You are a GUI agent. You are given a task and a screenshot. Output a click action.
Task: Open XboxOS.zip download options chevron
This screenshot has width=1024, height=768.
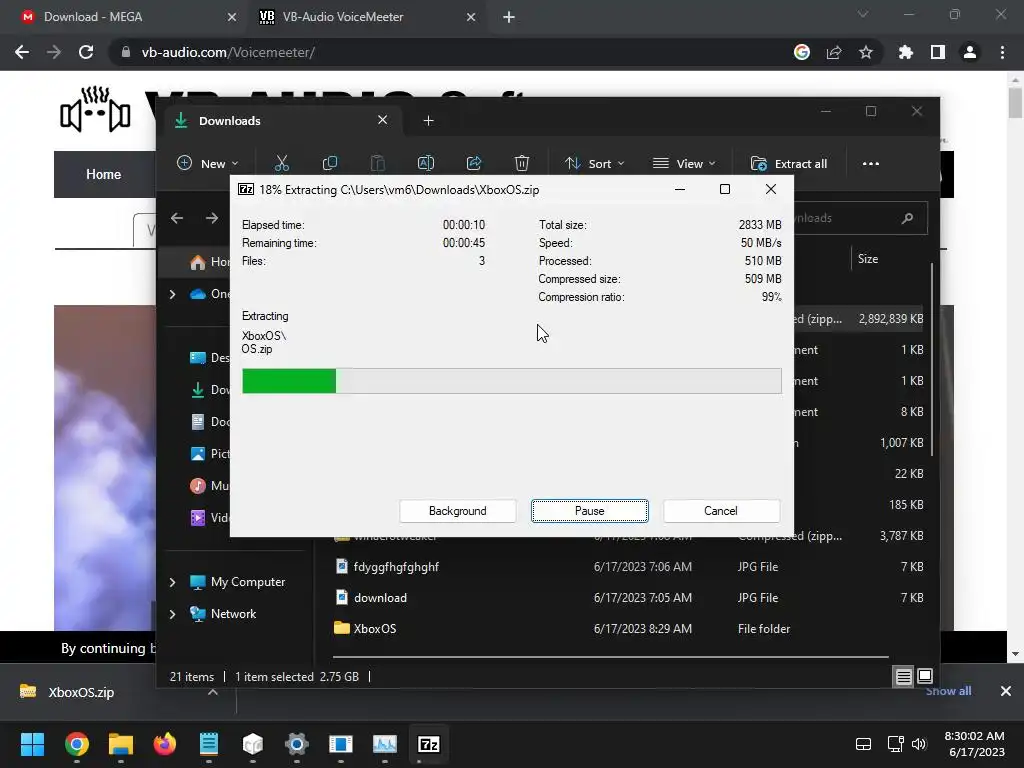pos(212,692)
